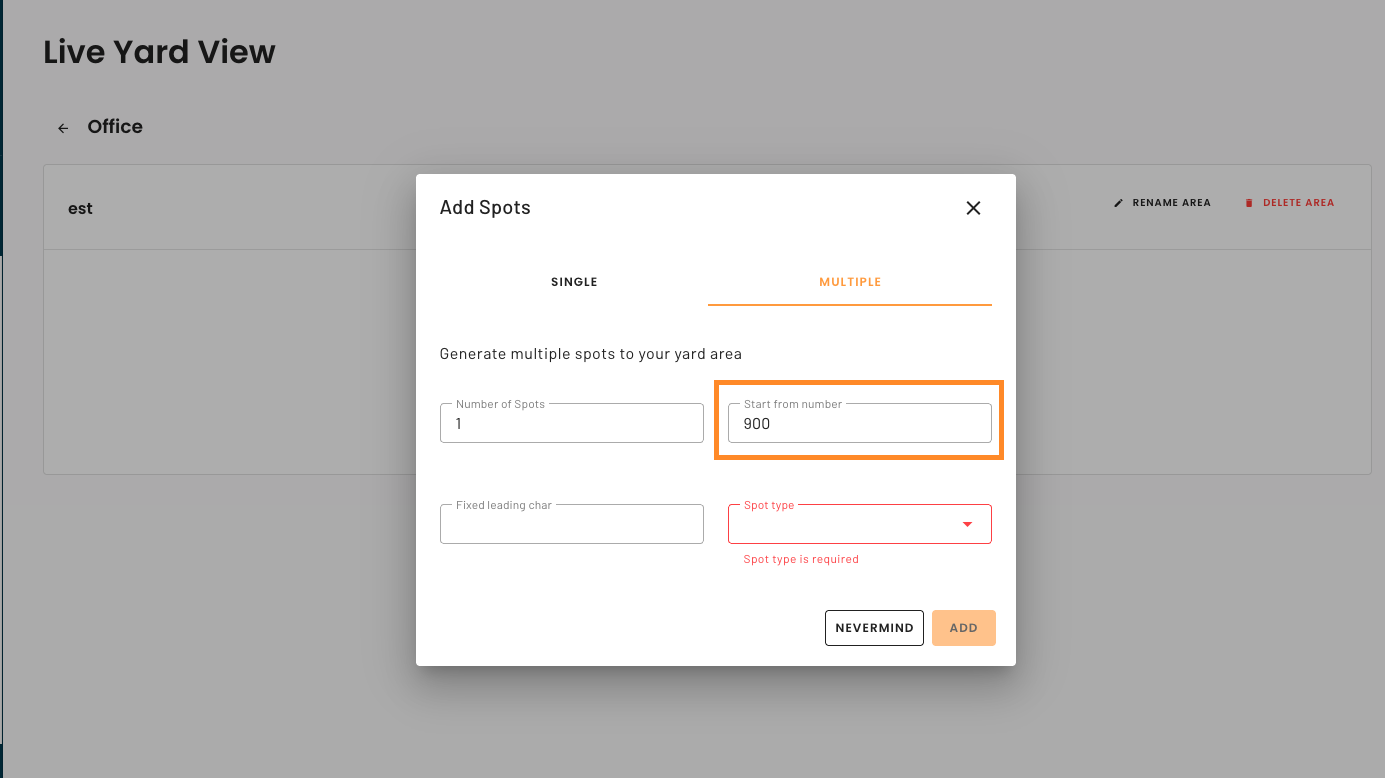Click the orange Add button
This screenshot has height=778, width=1385.
(x=964, y=628)
